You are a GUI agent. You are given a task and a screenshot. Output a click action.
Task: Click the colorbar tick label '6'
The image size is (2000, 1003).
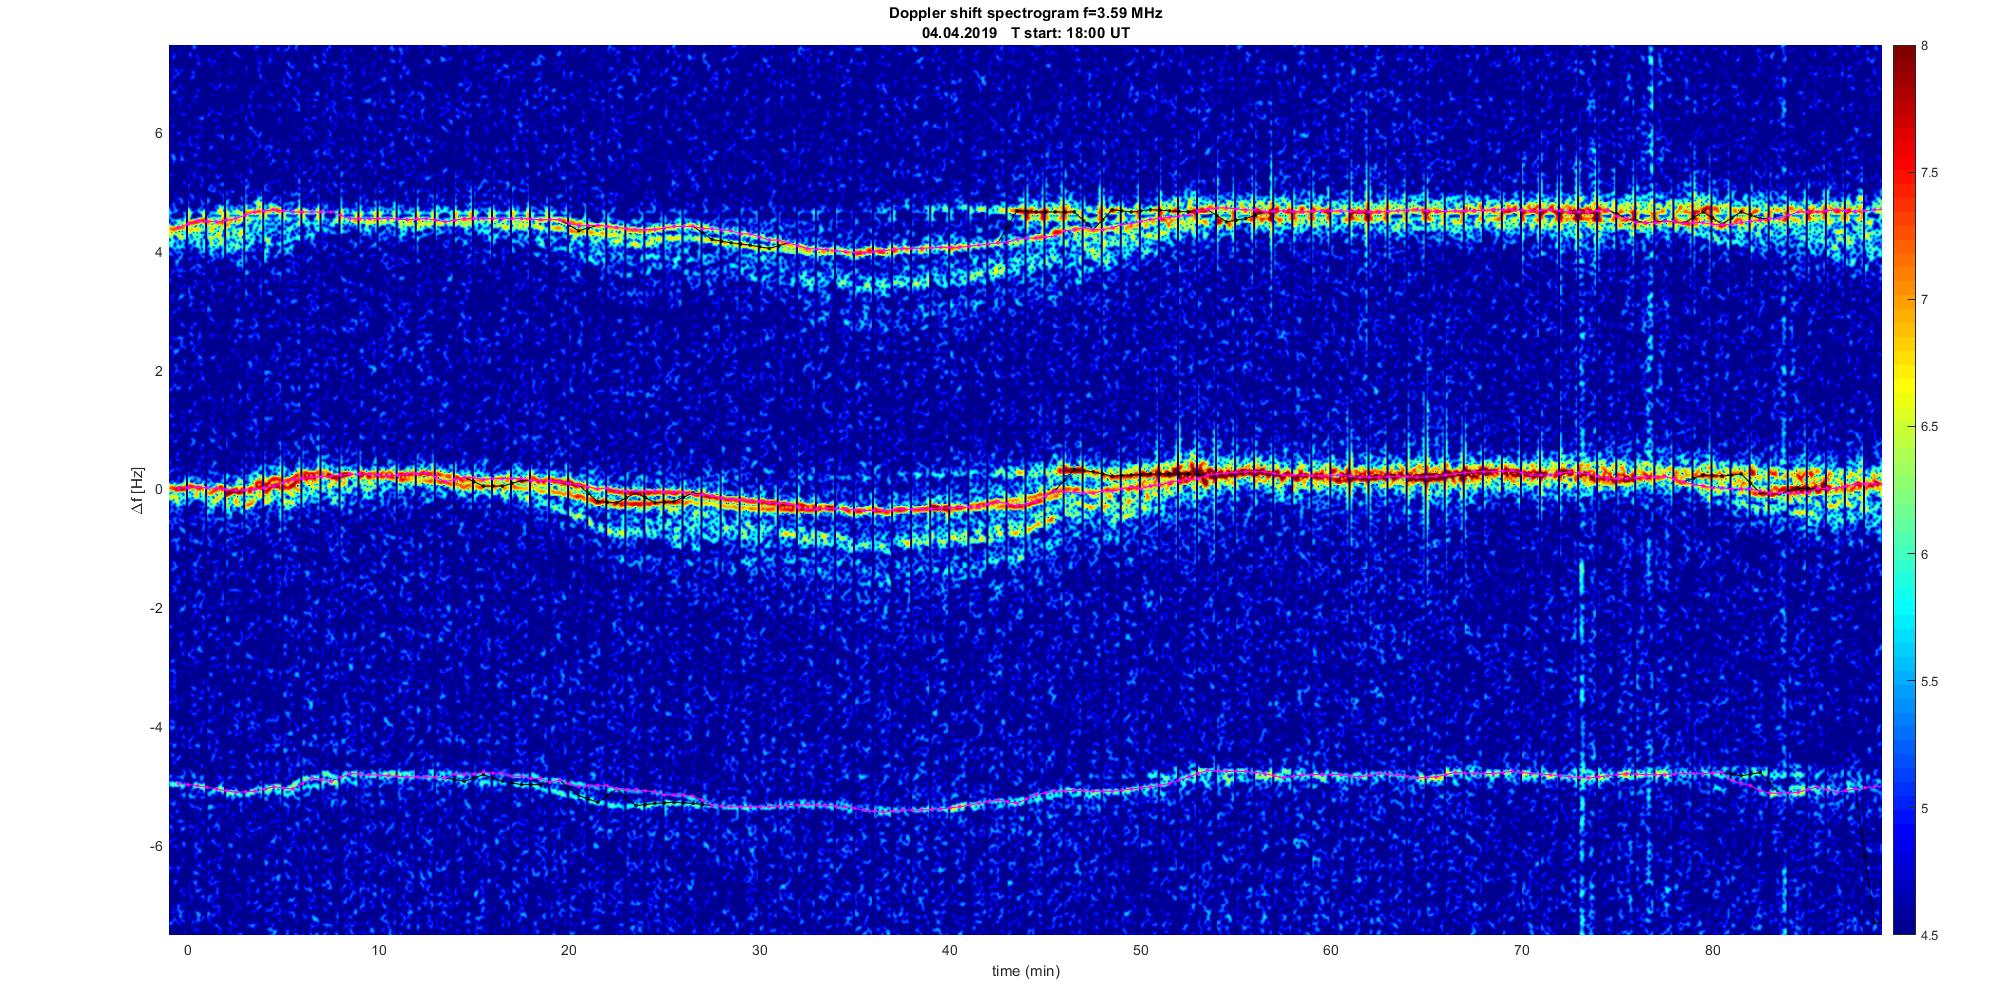click(1925, 554)
